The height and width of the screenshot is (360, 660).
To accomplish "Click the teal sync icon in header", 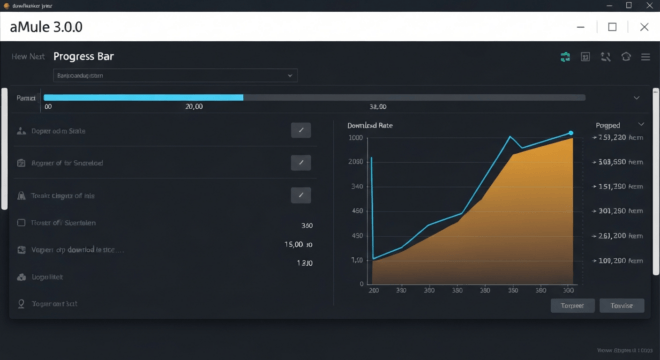I will (x=565, y=57).
